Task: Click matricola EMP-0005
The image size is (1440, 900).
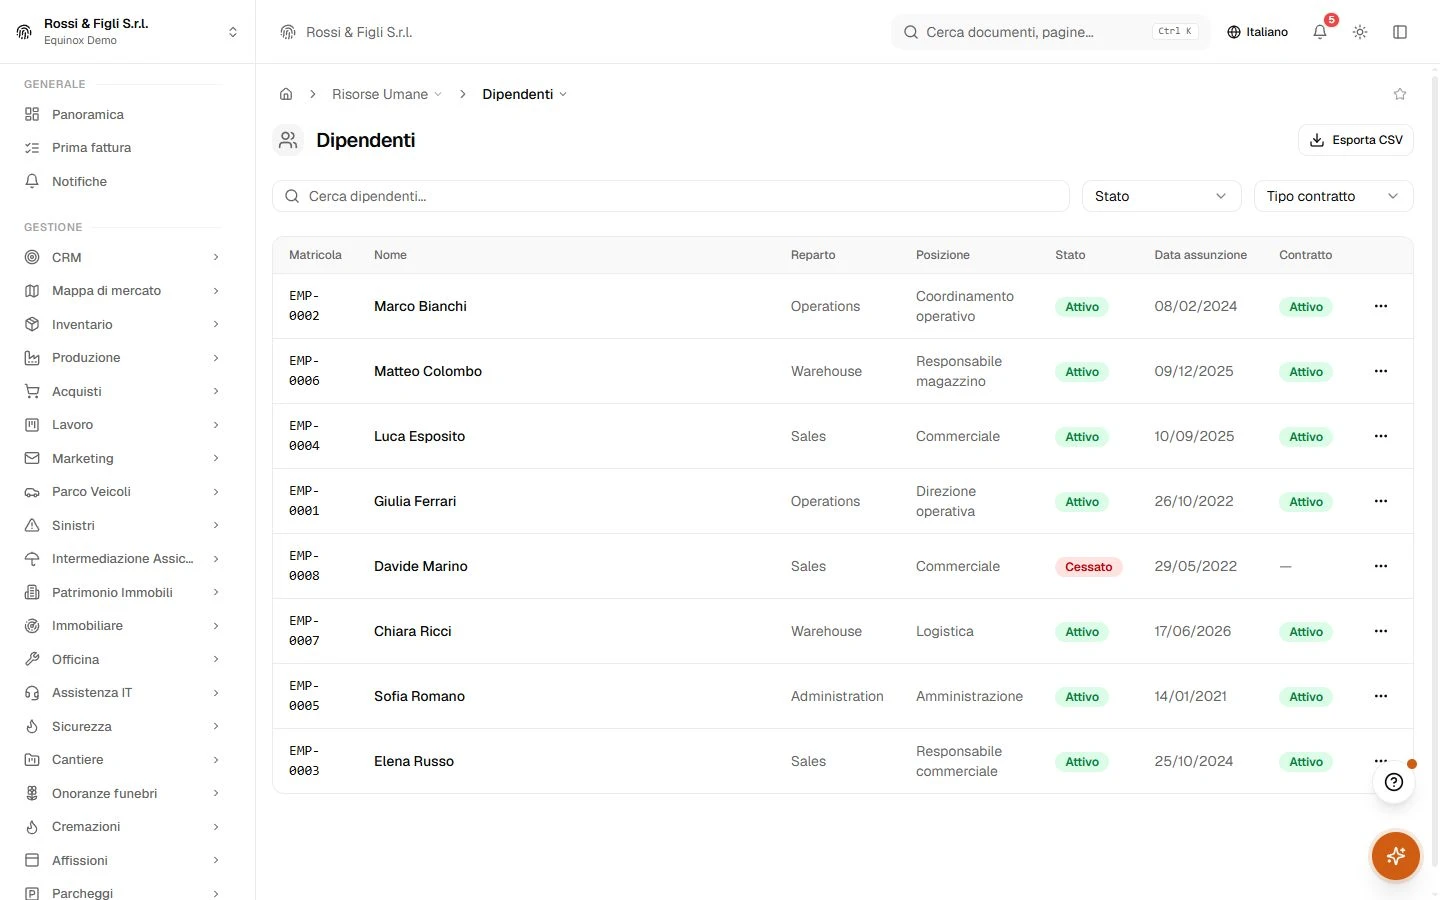Action: tap(304, 696)
